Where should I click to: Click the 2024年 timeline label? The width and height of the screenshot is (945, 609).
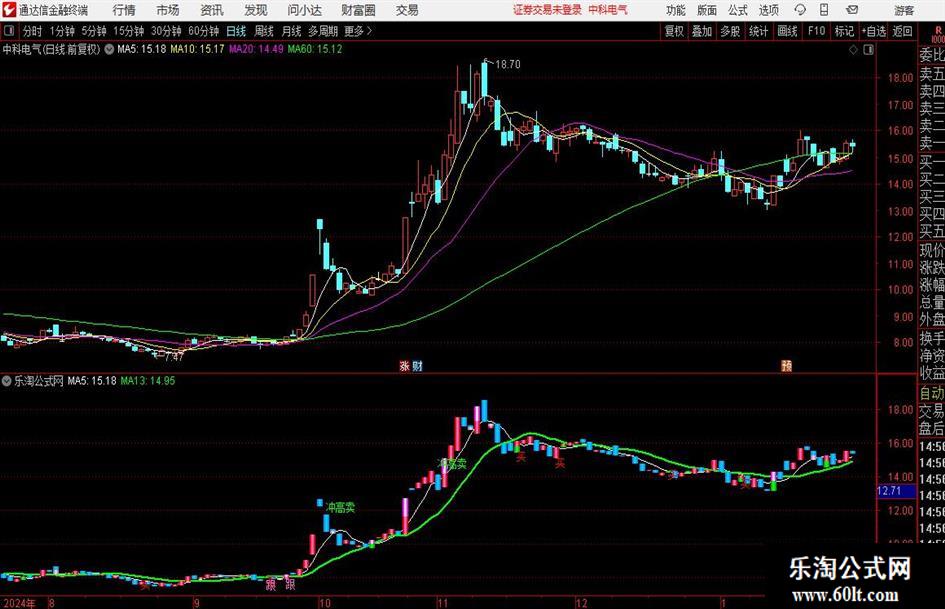pyautogui.click(x=19, y=603)
